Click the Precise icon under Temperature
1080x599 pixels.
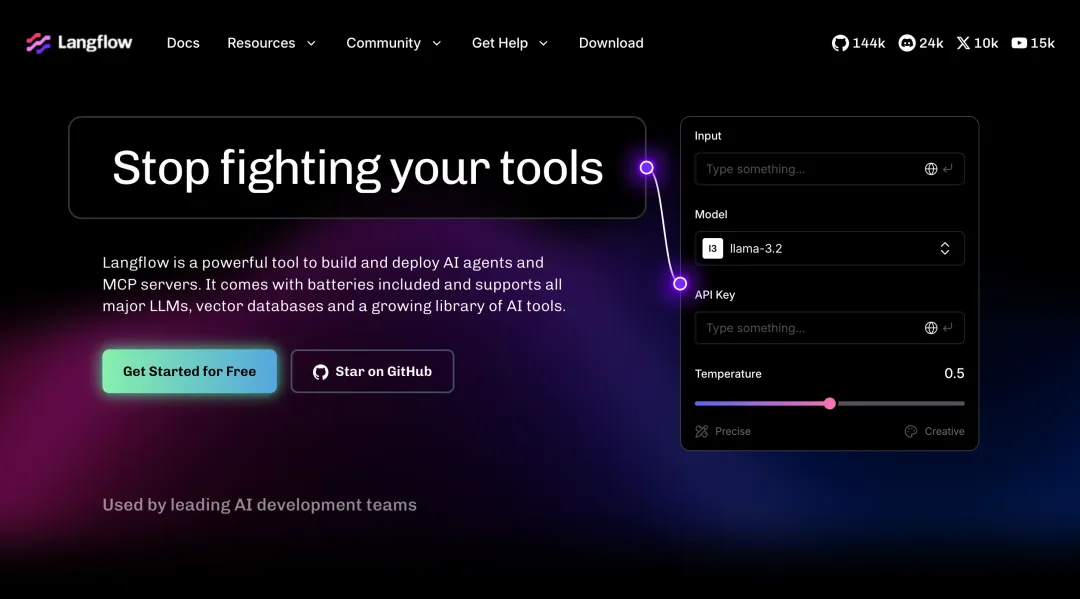(701, 431)
